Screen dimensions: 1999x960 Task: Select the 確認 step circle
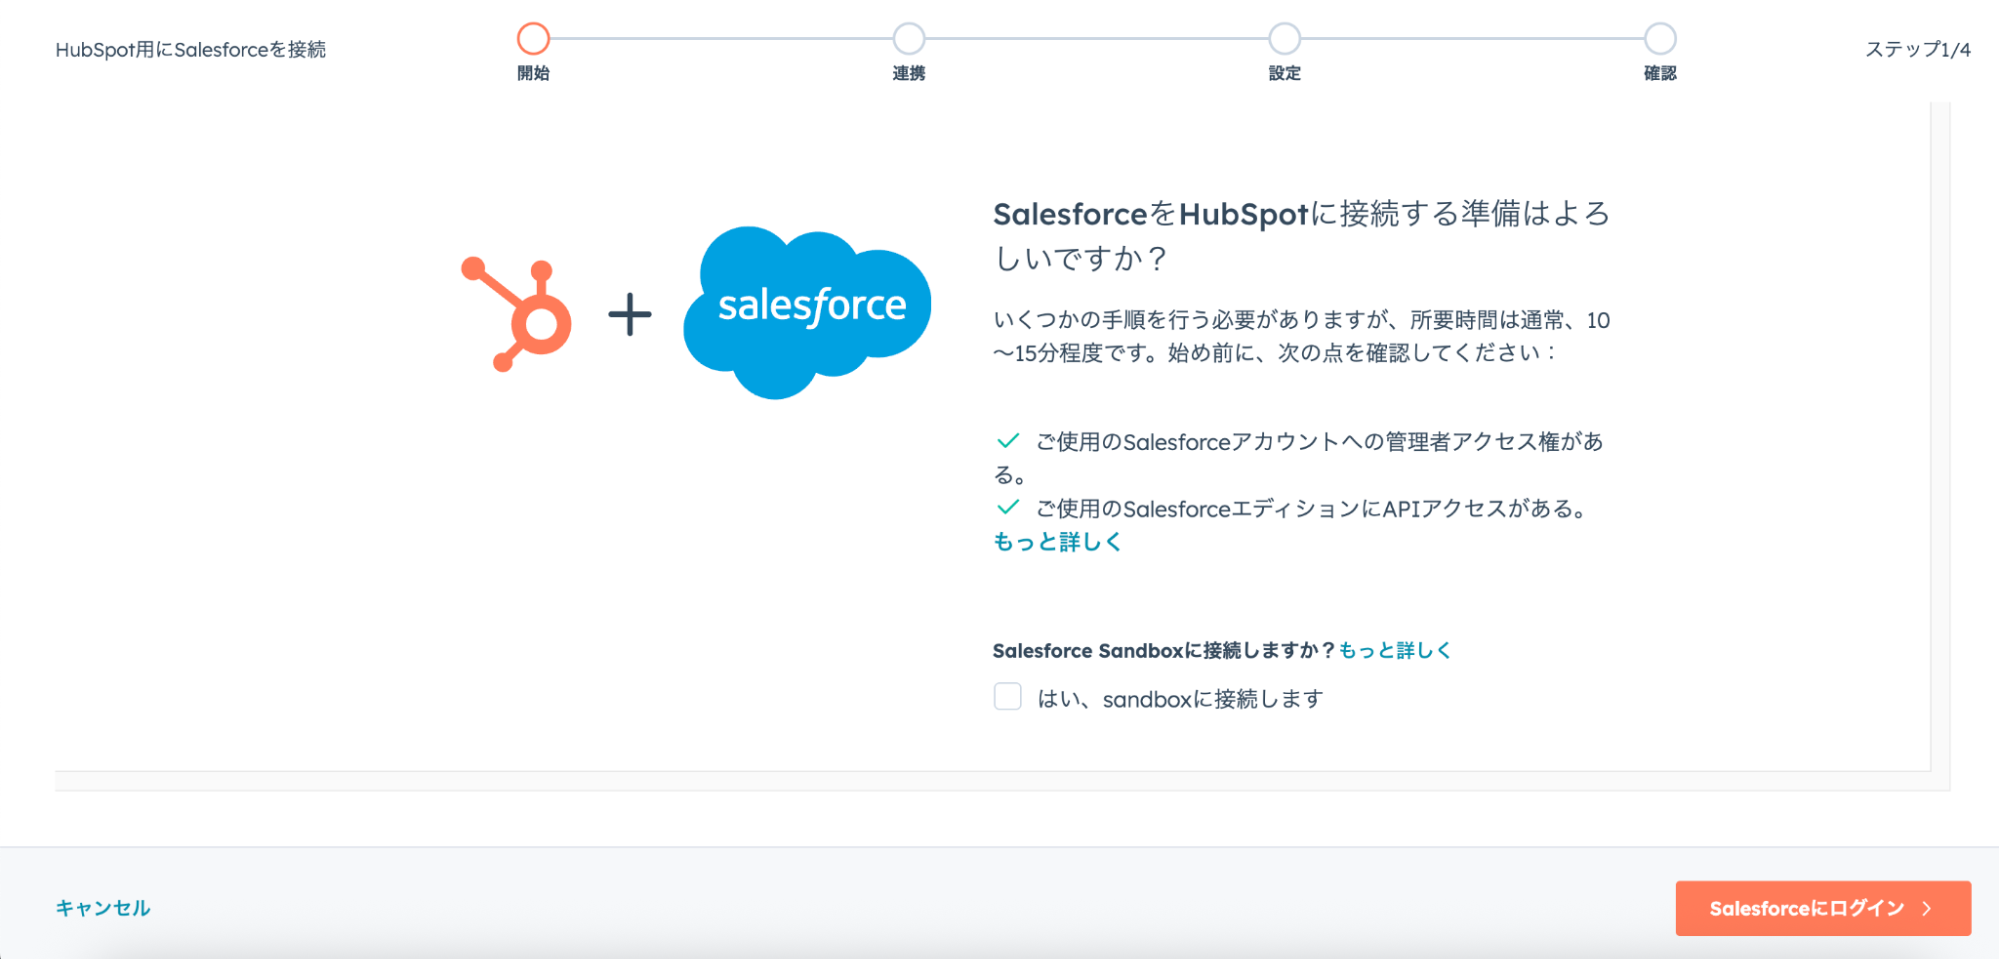point(1660,39)
